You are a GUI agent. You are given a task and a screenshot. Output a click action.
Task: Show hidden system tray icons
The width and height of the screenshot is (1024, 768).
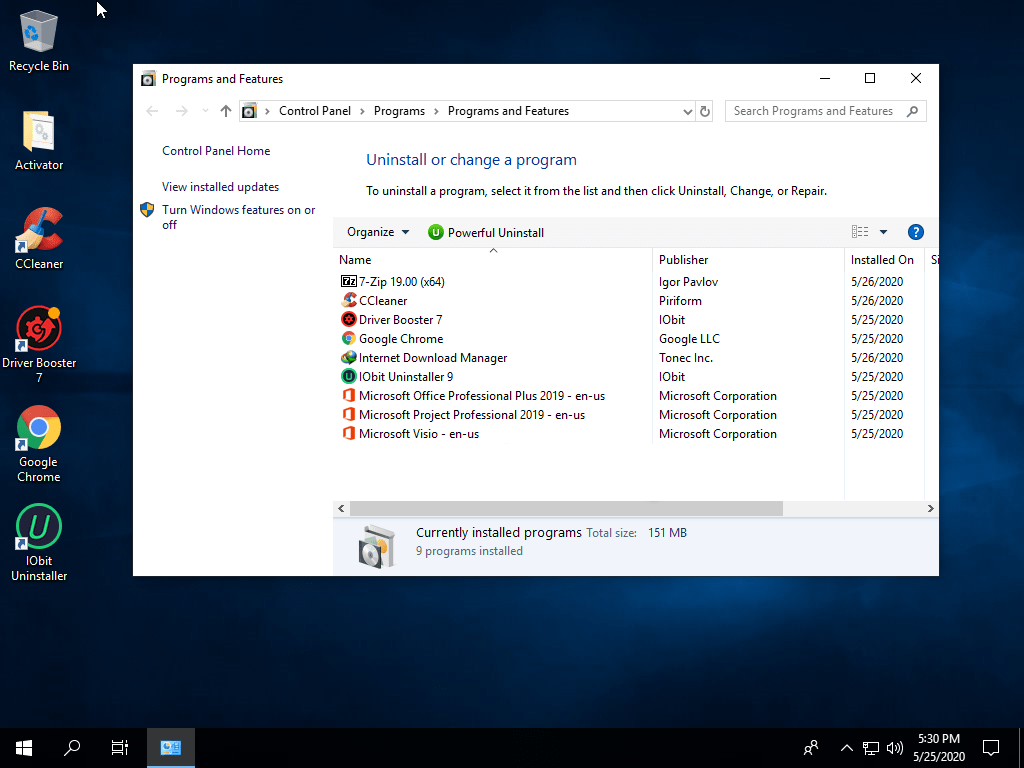[846, 748]
